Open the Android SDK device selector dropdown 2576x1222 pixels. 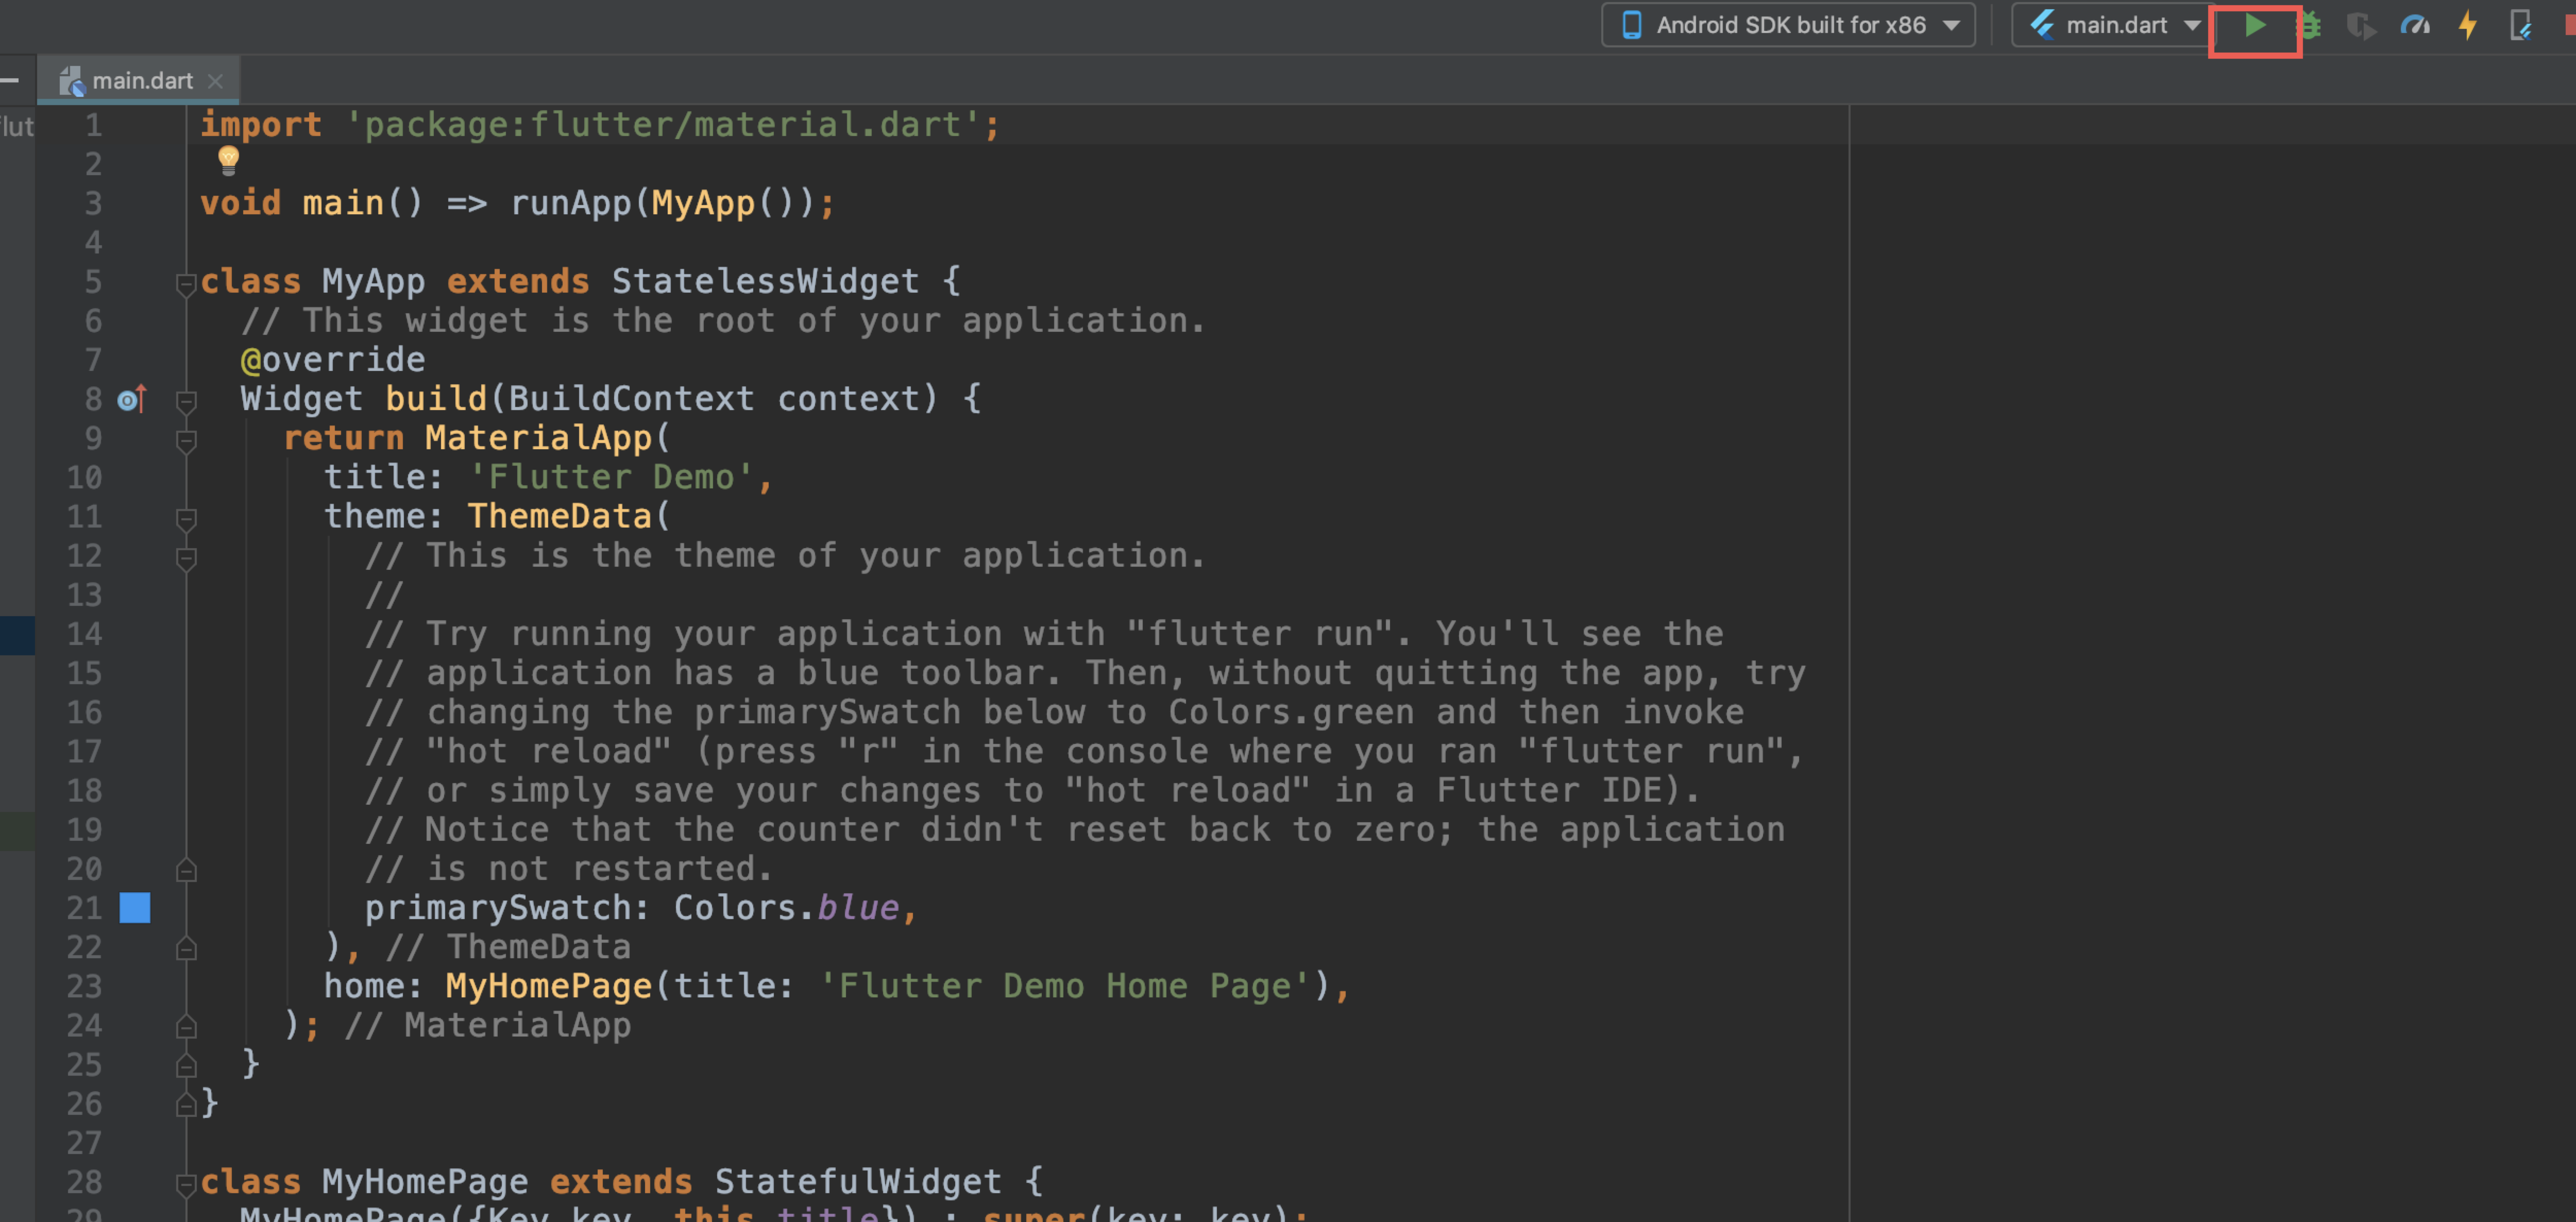1788,26
